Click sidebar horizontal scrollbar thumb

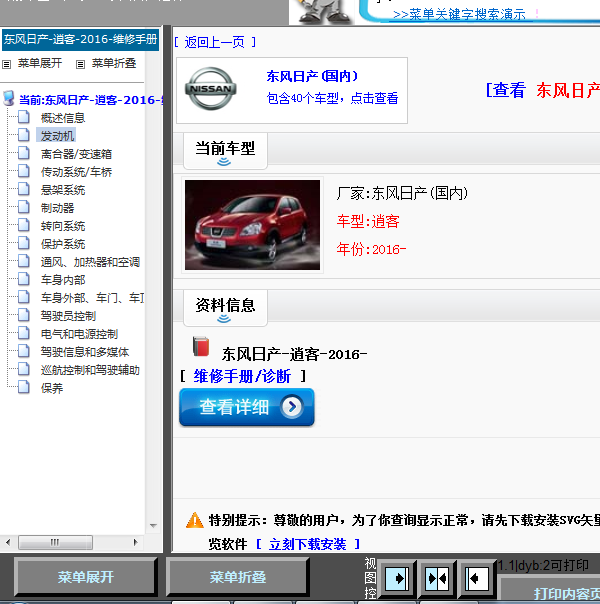tap(55, 542)
